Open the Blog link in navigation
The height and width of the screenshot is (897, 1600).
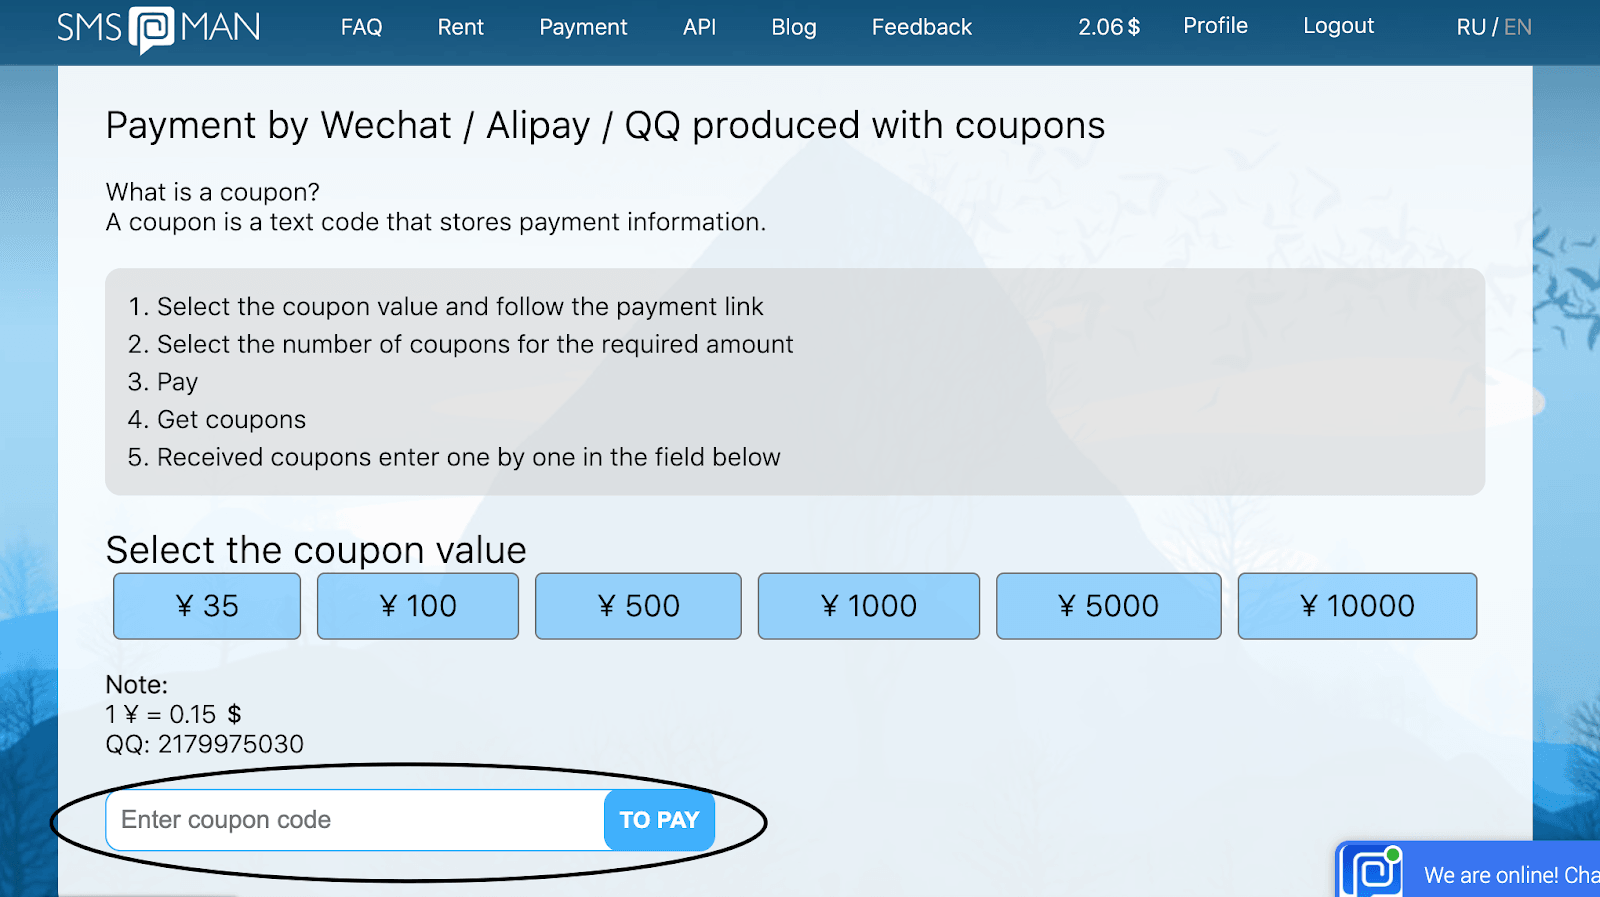pos(794,27)
